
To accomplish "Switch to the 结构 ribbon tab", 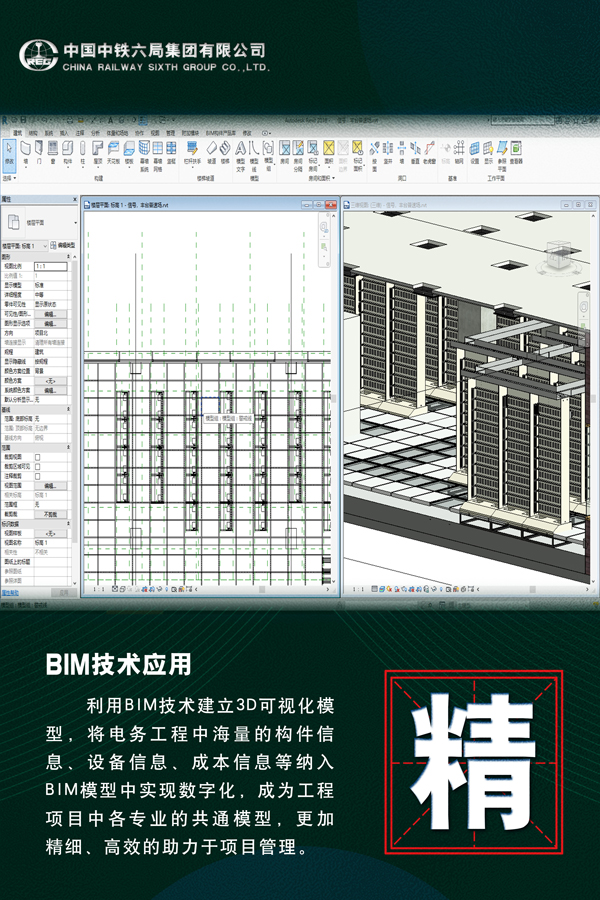I will point(33,132).
